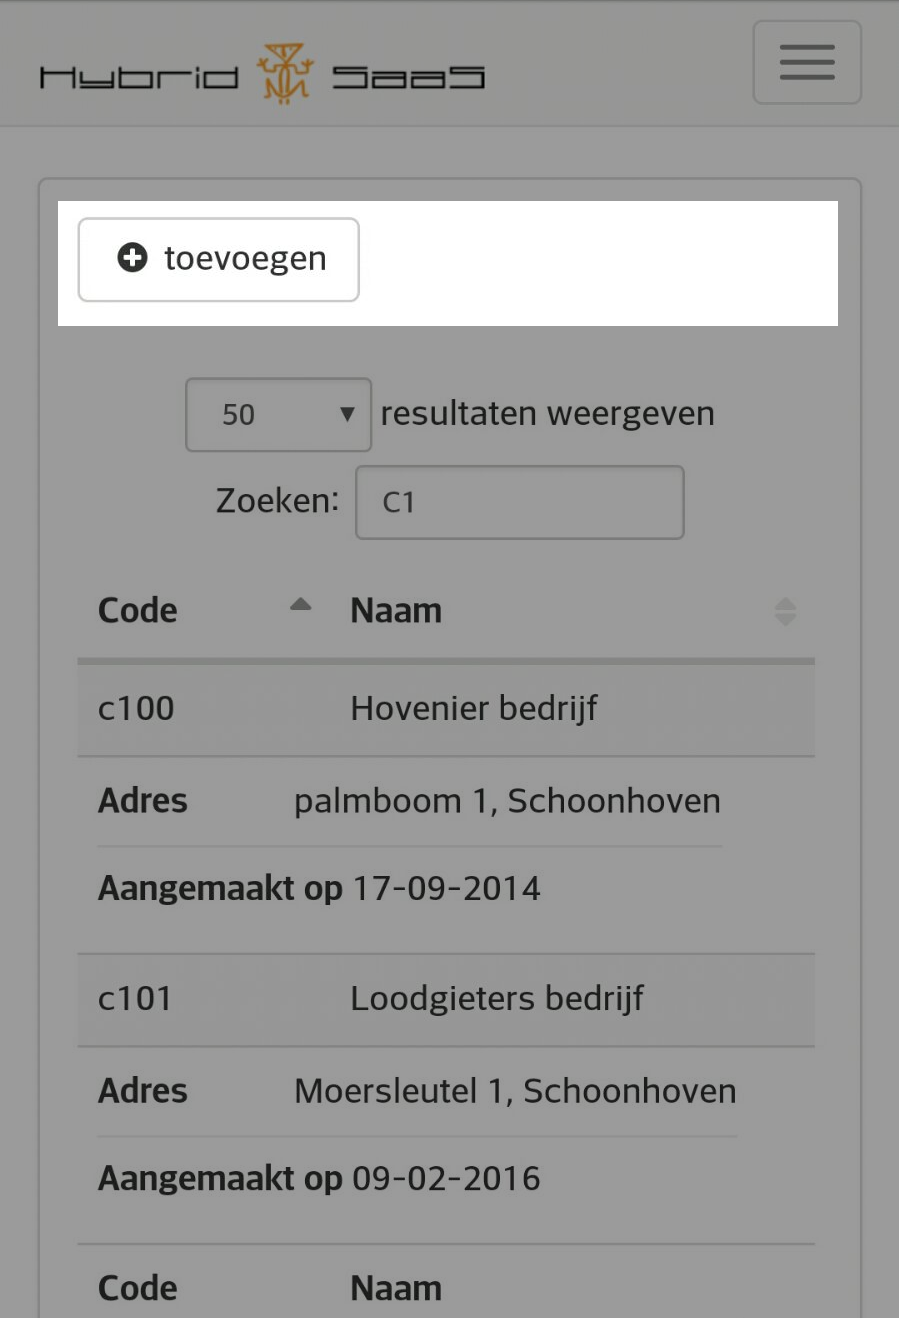Image resolution: width=899 pixels, height=1318 pixels.
Task: Click creation date 09-02-2016
Action: coord(446,1178)
